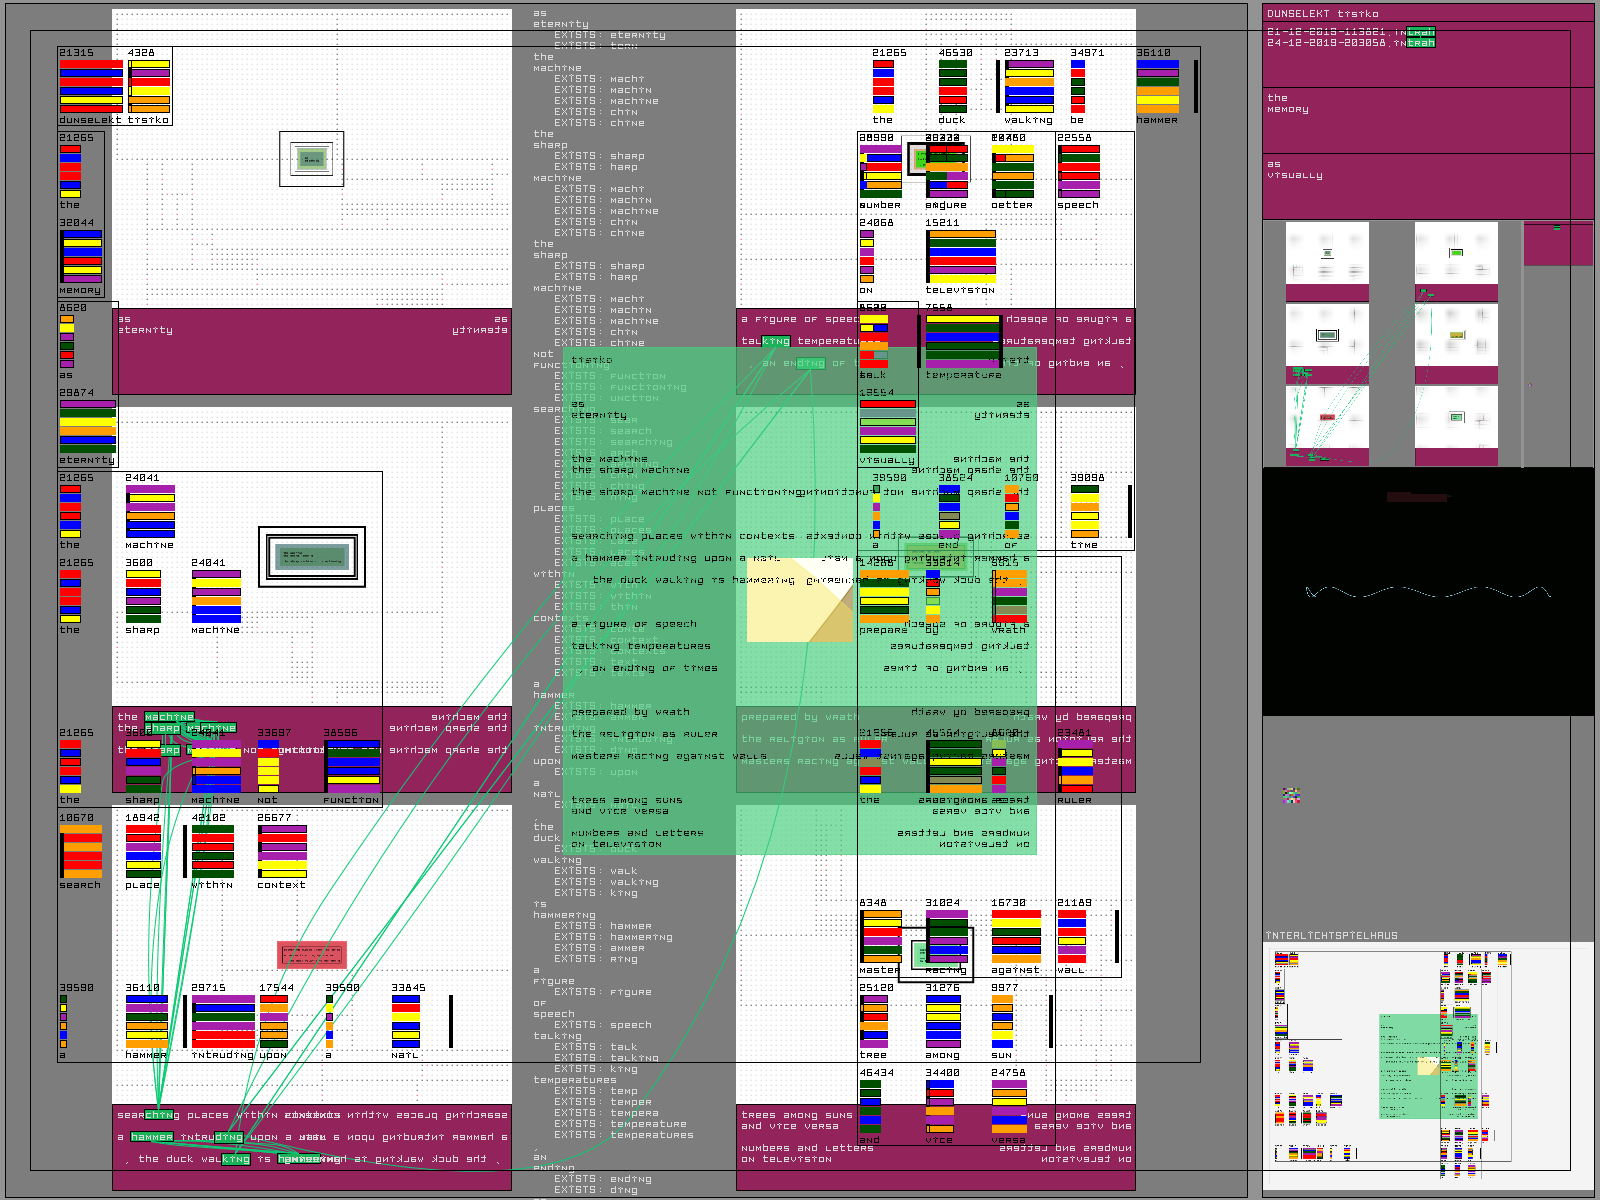
Task: Select the 'memory' 32044 bar block
Action: click(81, 257)
